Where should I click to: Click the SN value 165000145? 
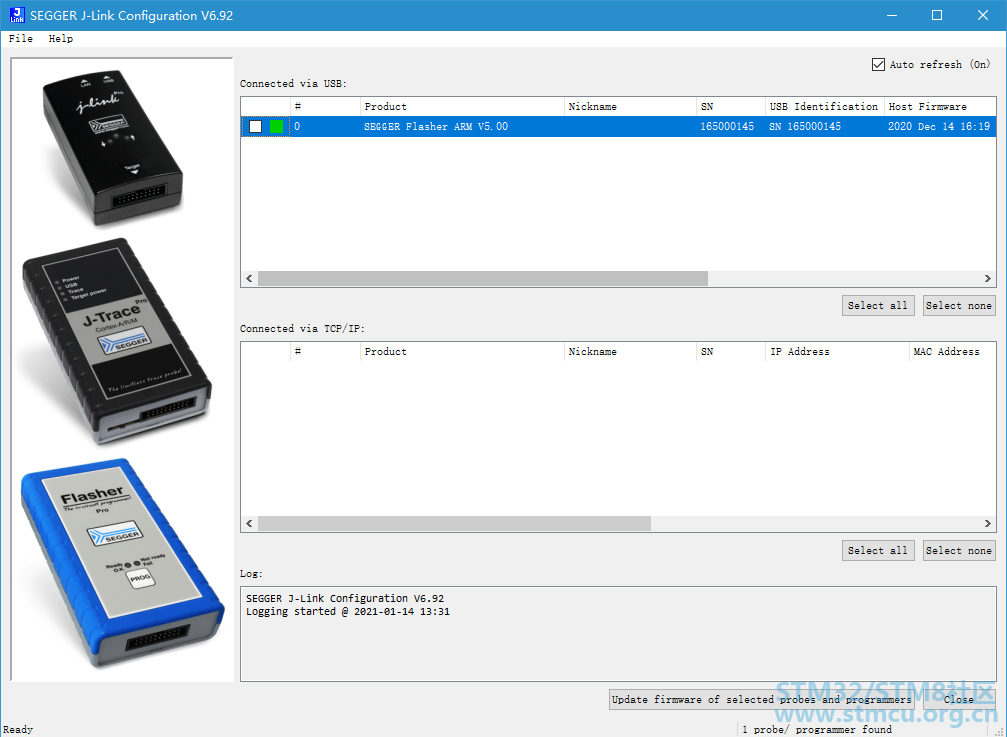coord(727,126)
